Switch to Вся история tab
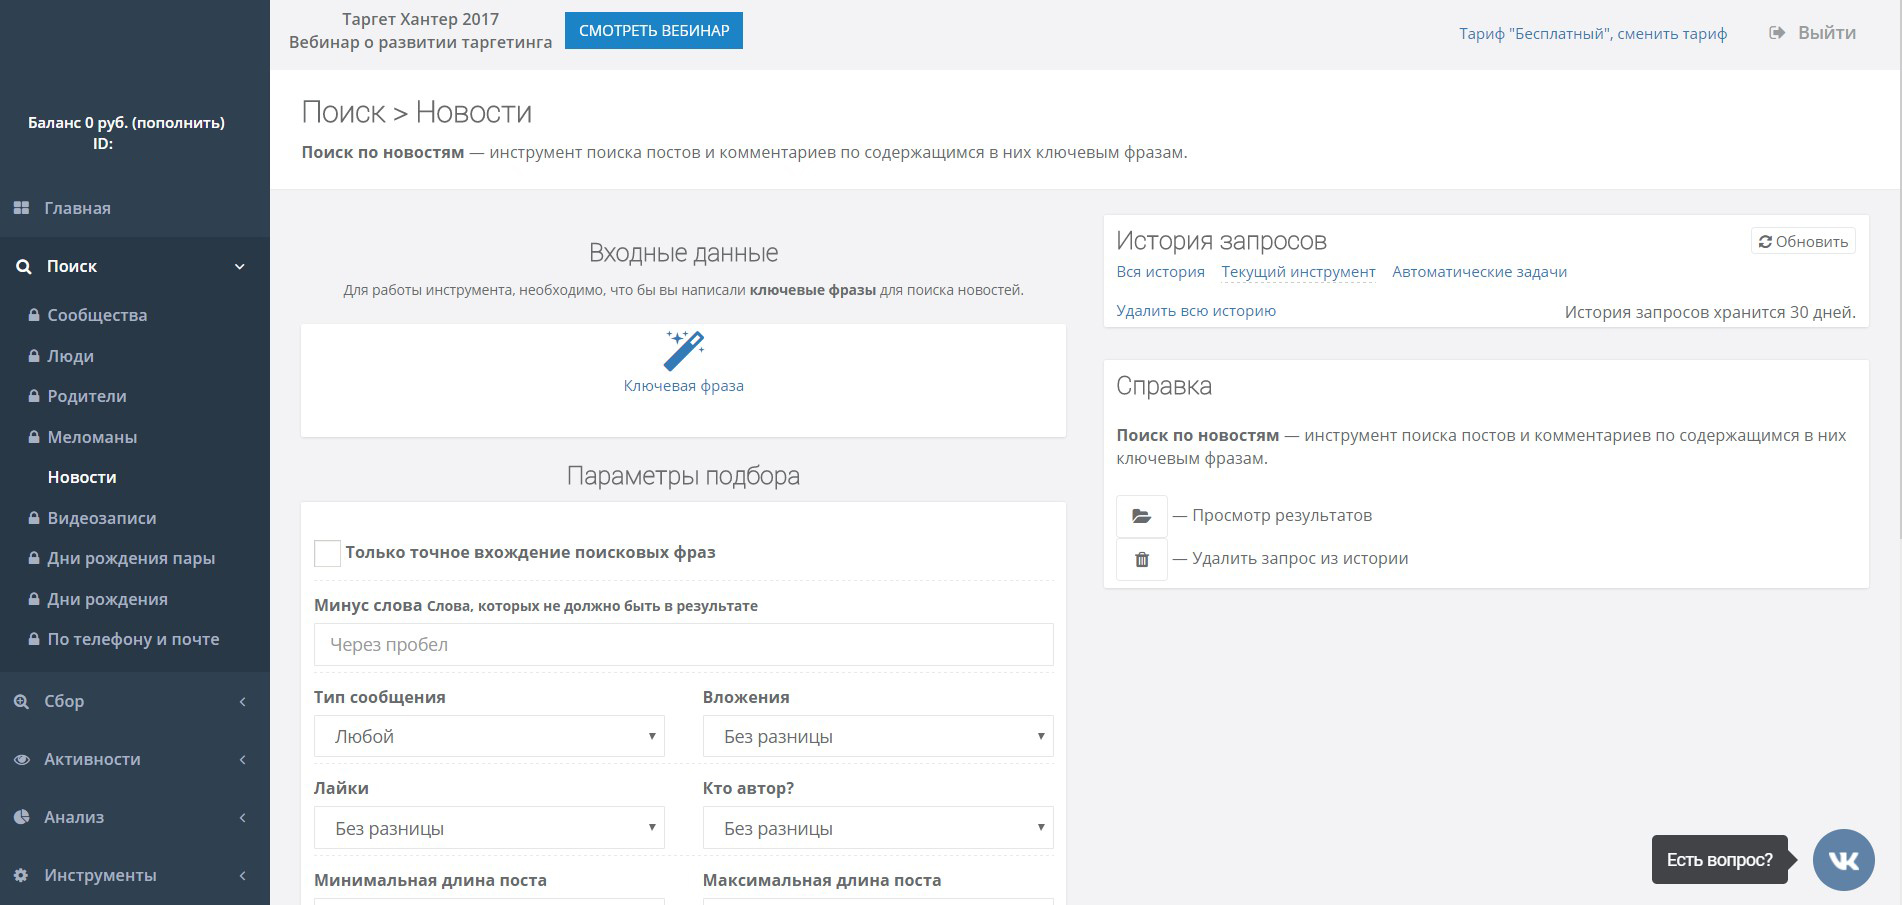 pyautogui.click(x=1160, y=272)
